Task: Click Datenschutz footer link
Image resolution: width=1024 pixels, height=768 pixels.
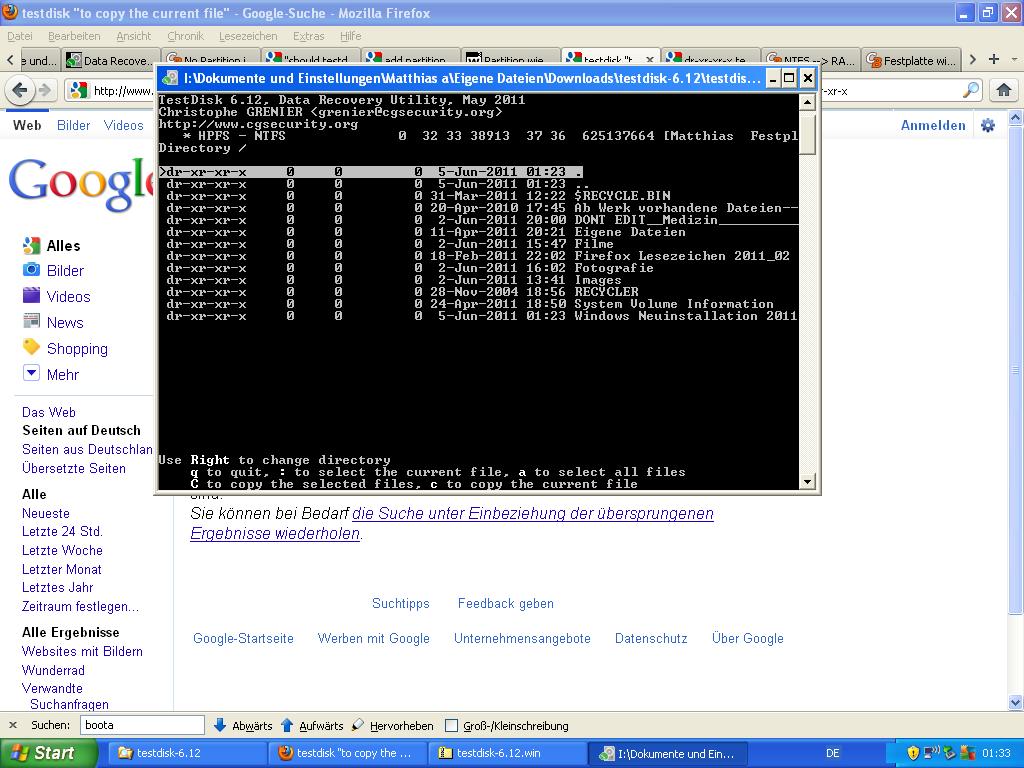Action: [651, 639]
